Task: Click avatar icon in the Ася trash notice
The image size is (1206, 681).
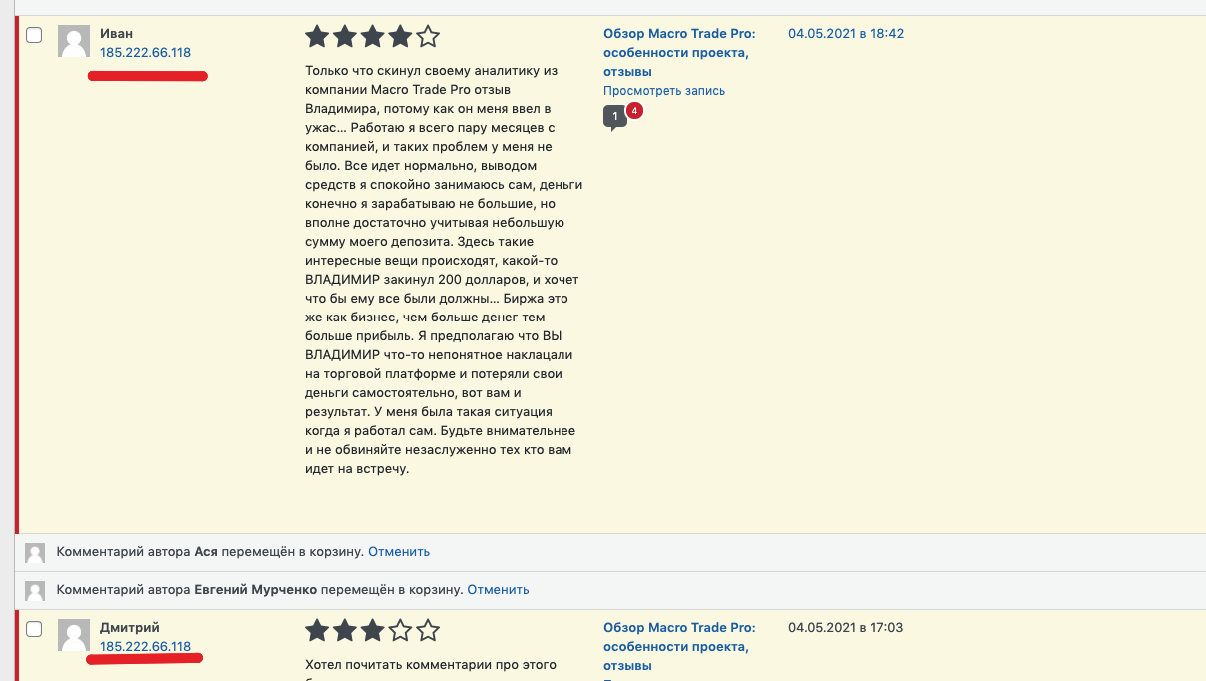Action: coord(35,553)
